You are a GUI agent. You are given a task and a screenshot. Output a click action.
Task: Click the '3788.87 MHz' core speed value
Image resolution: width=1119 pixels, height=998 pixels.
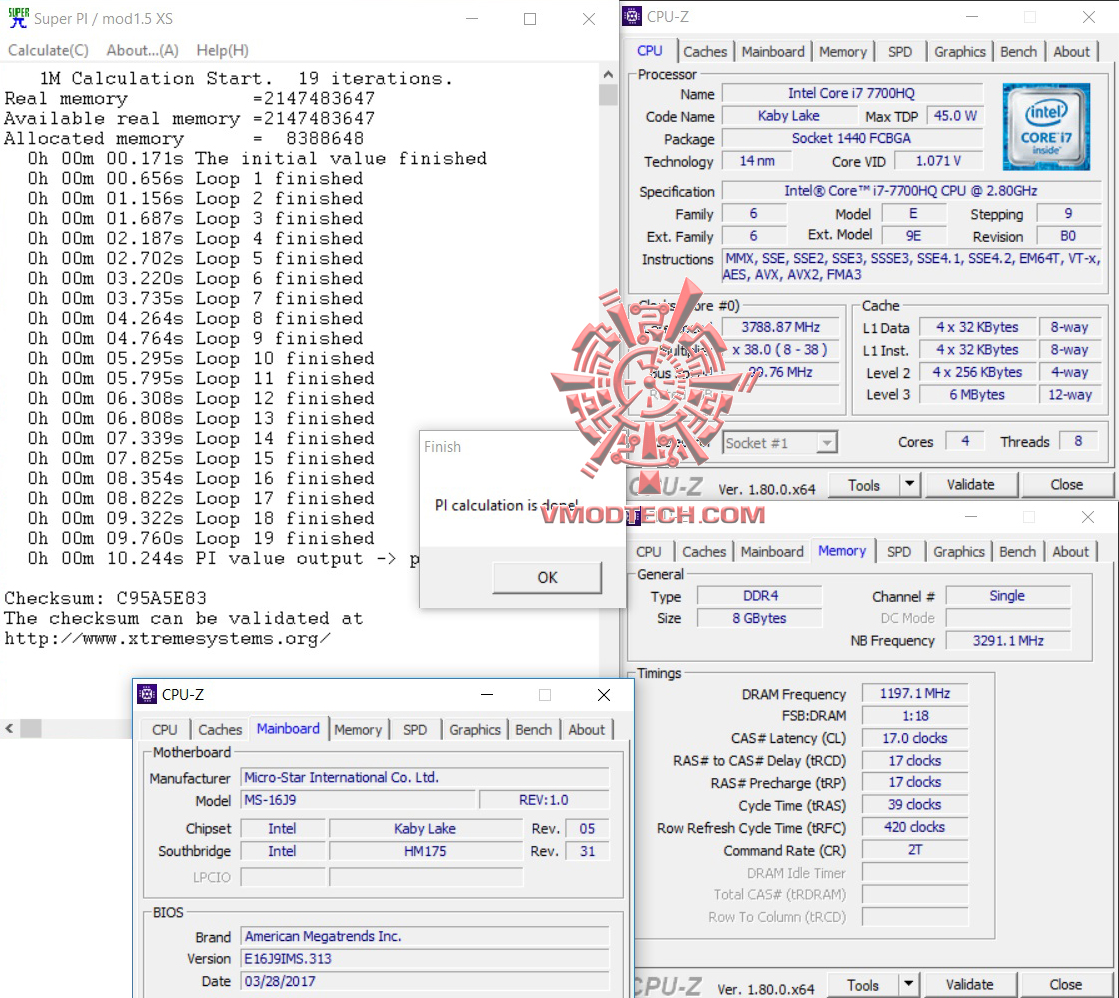[780, 327]
